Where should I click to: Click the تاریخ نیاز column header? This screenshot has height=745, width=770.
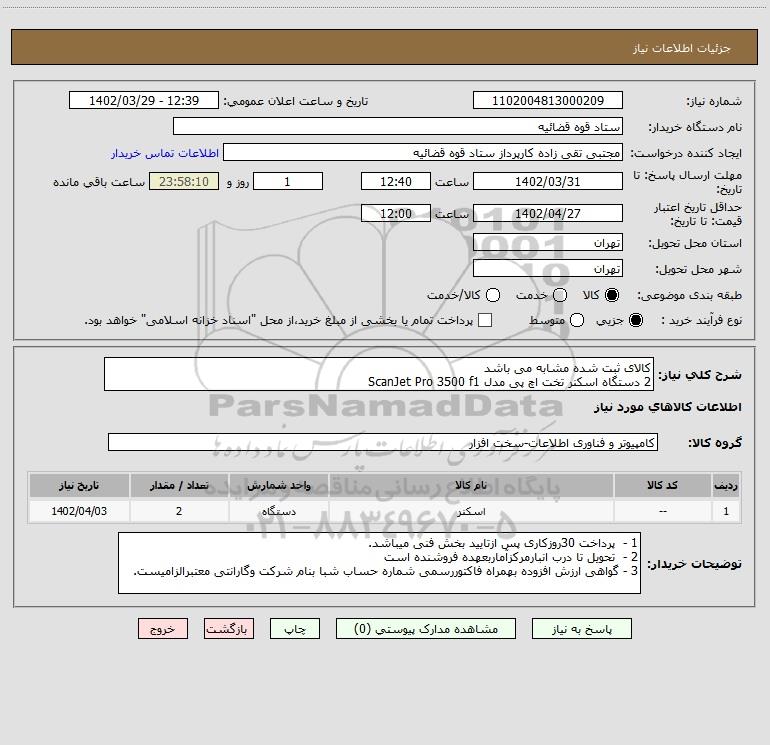click(x=79, y=486)
